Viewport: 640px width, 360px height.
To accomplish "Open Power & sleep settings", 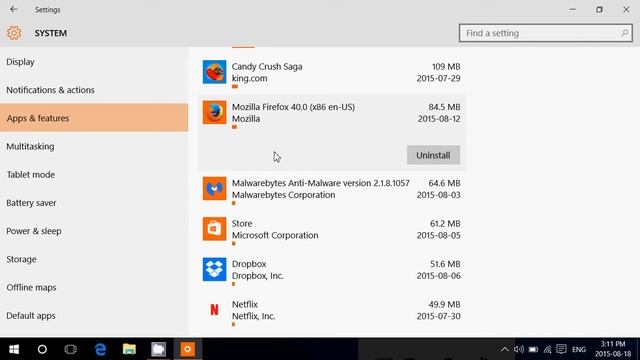I will 94,231.
